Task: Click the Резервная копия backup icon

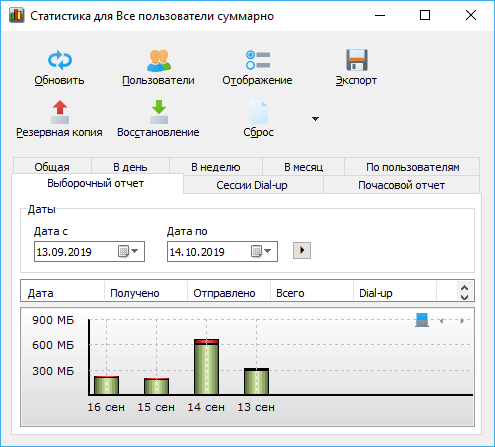Action: (x=60, y=112)
